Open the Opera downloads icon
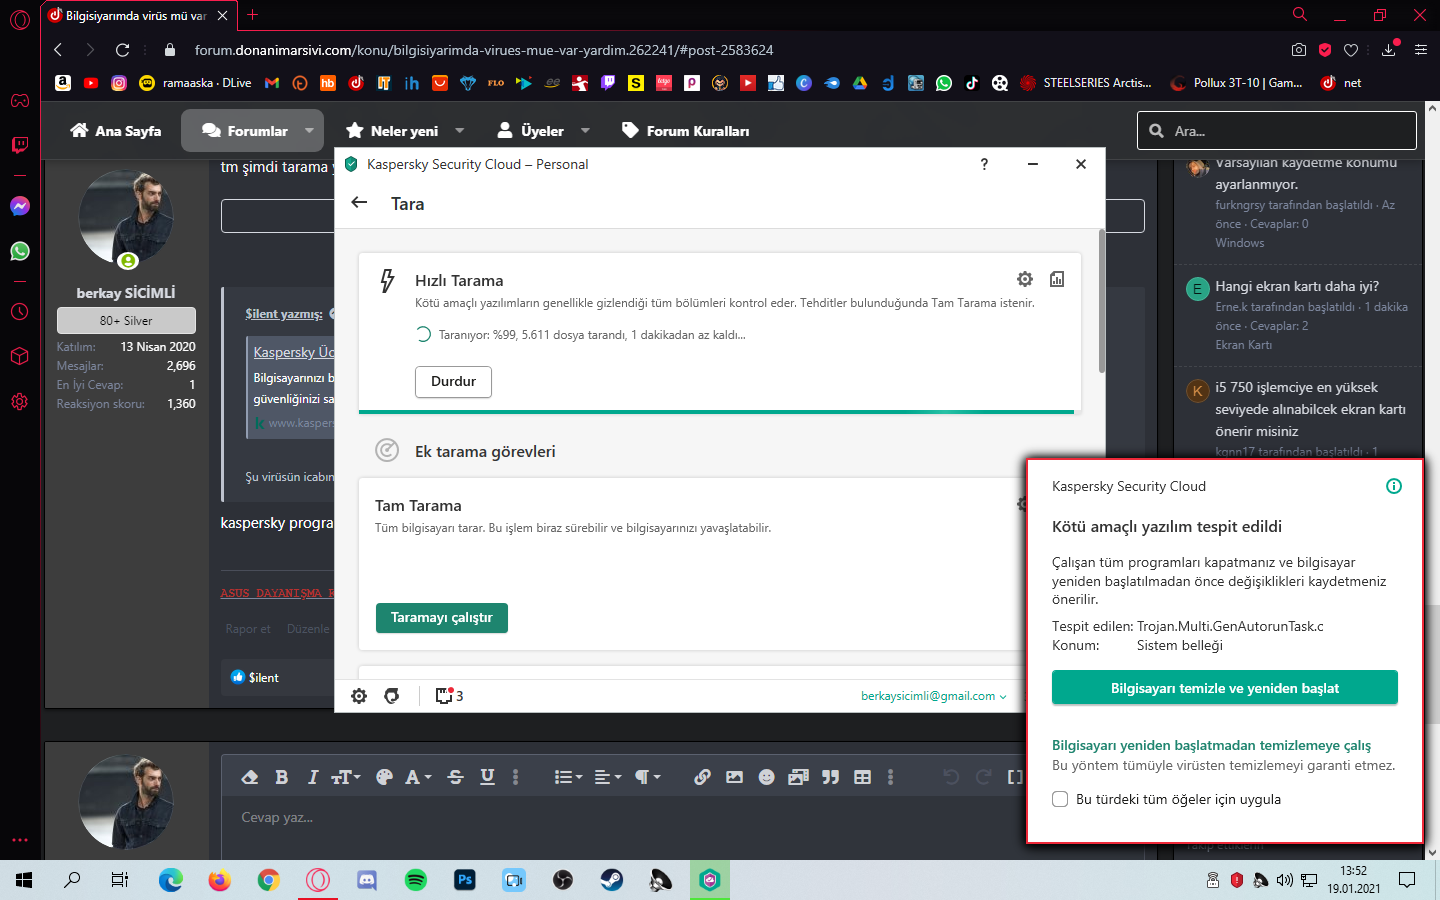Viewport: 1440px width, 900px height. [1389, 50]
